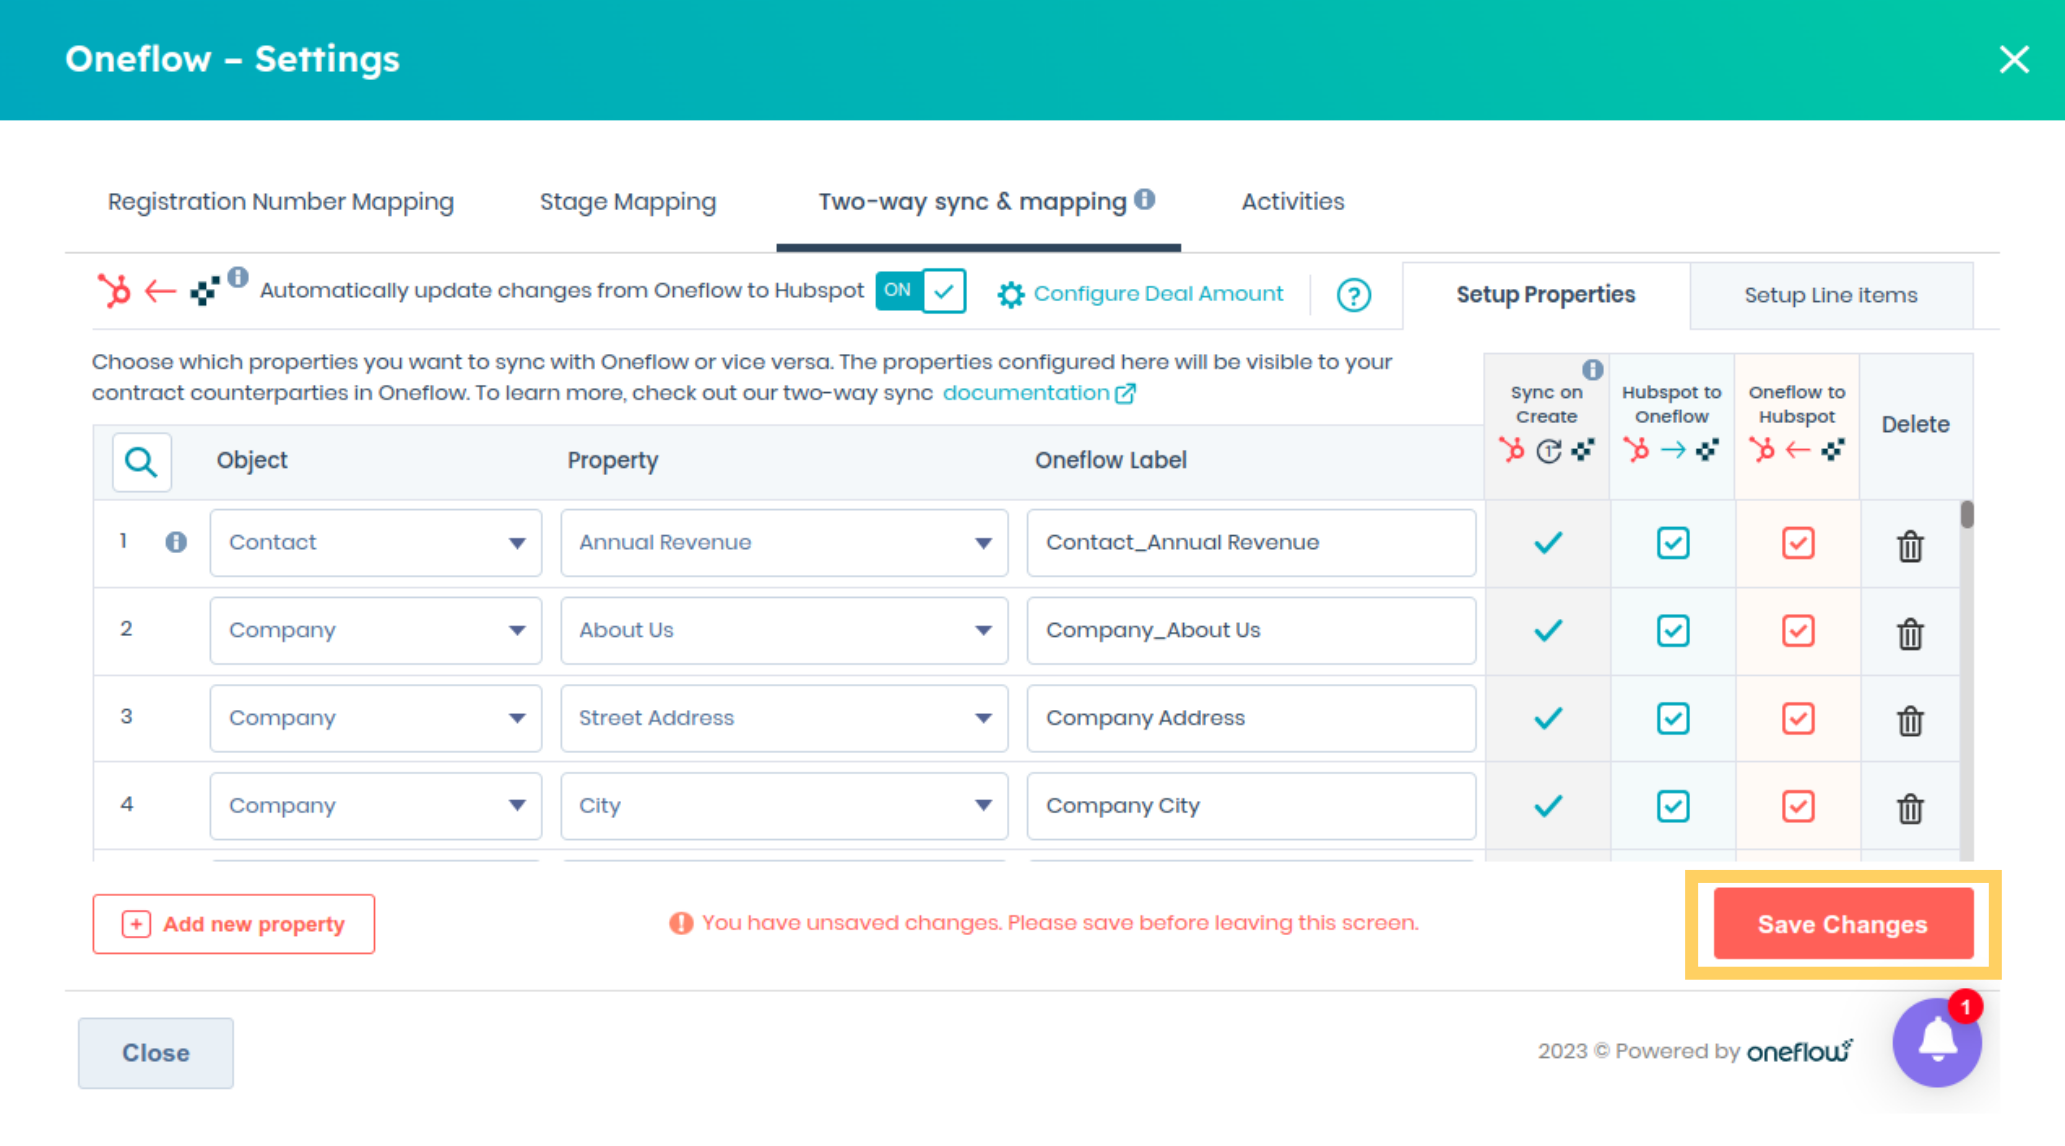Click the refresh icon under Sync on Create
Image resolution: width=2065 pixels, height=1146 pixels.
pos(1548,451)
